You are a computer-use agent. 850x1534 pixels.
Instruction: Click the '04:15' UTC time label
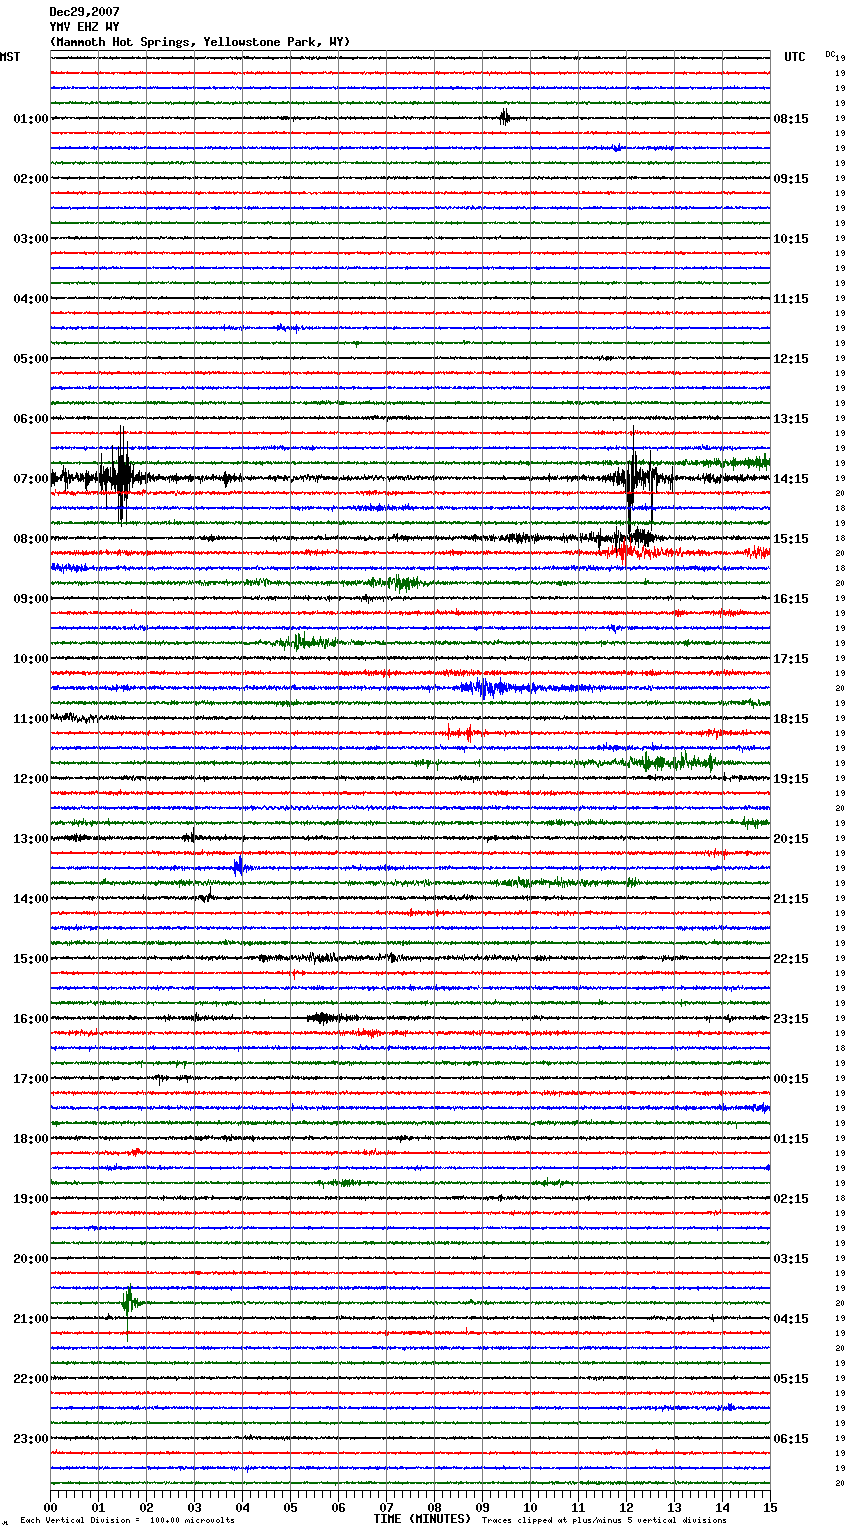click(791, 1319)
